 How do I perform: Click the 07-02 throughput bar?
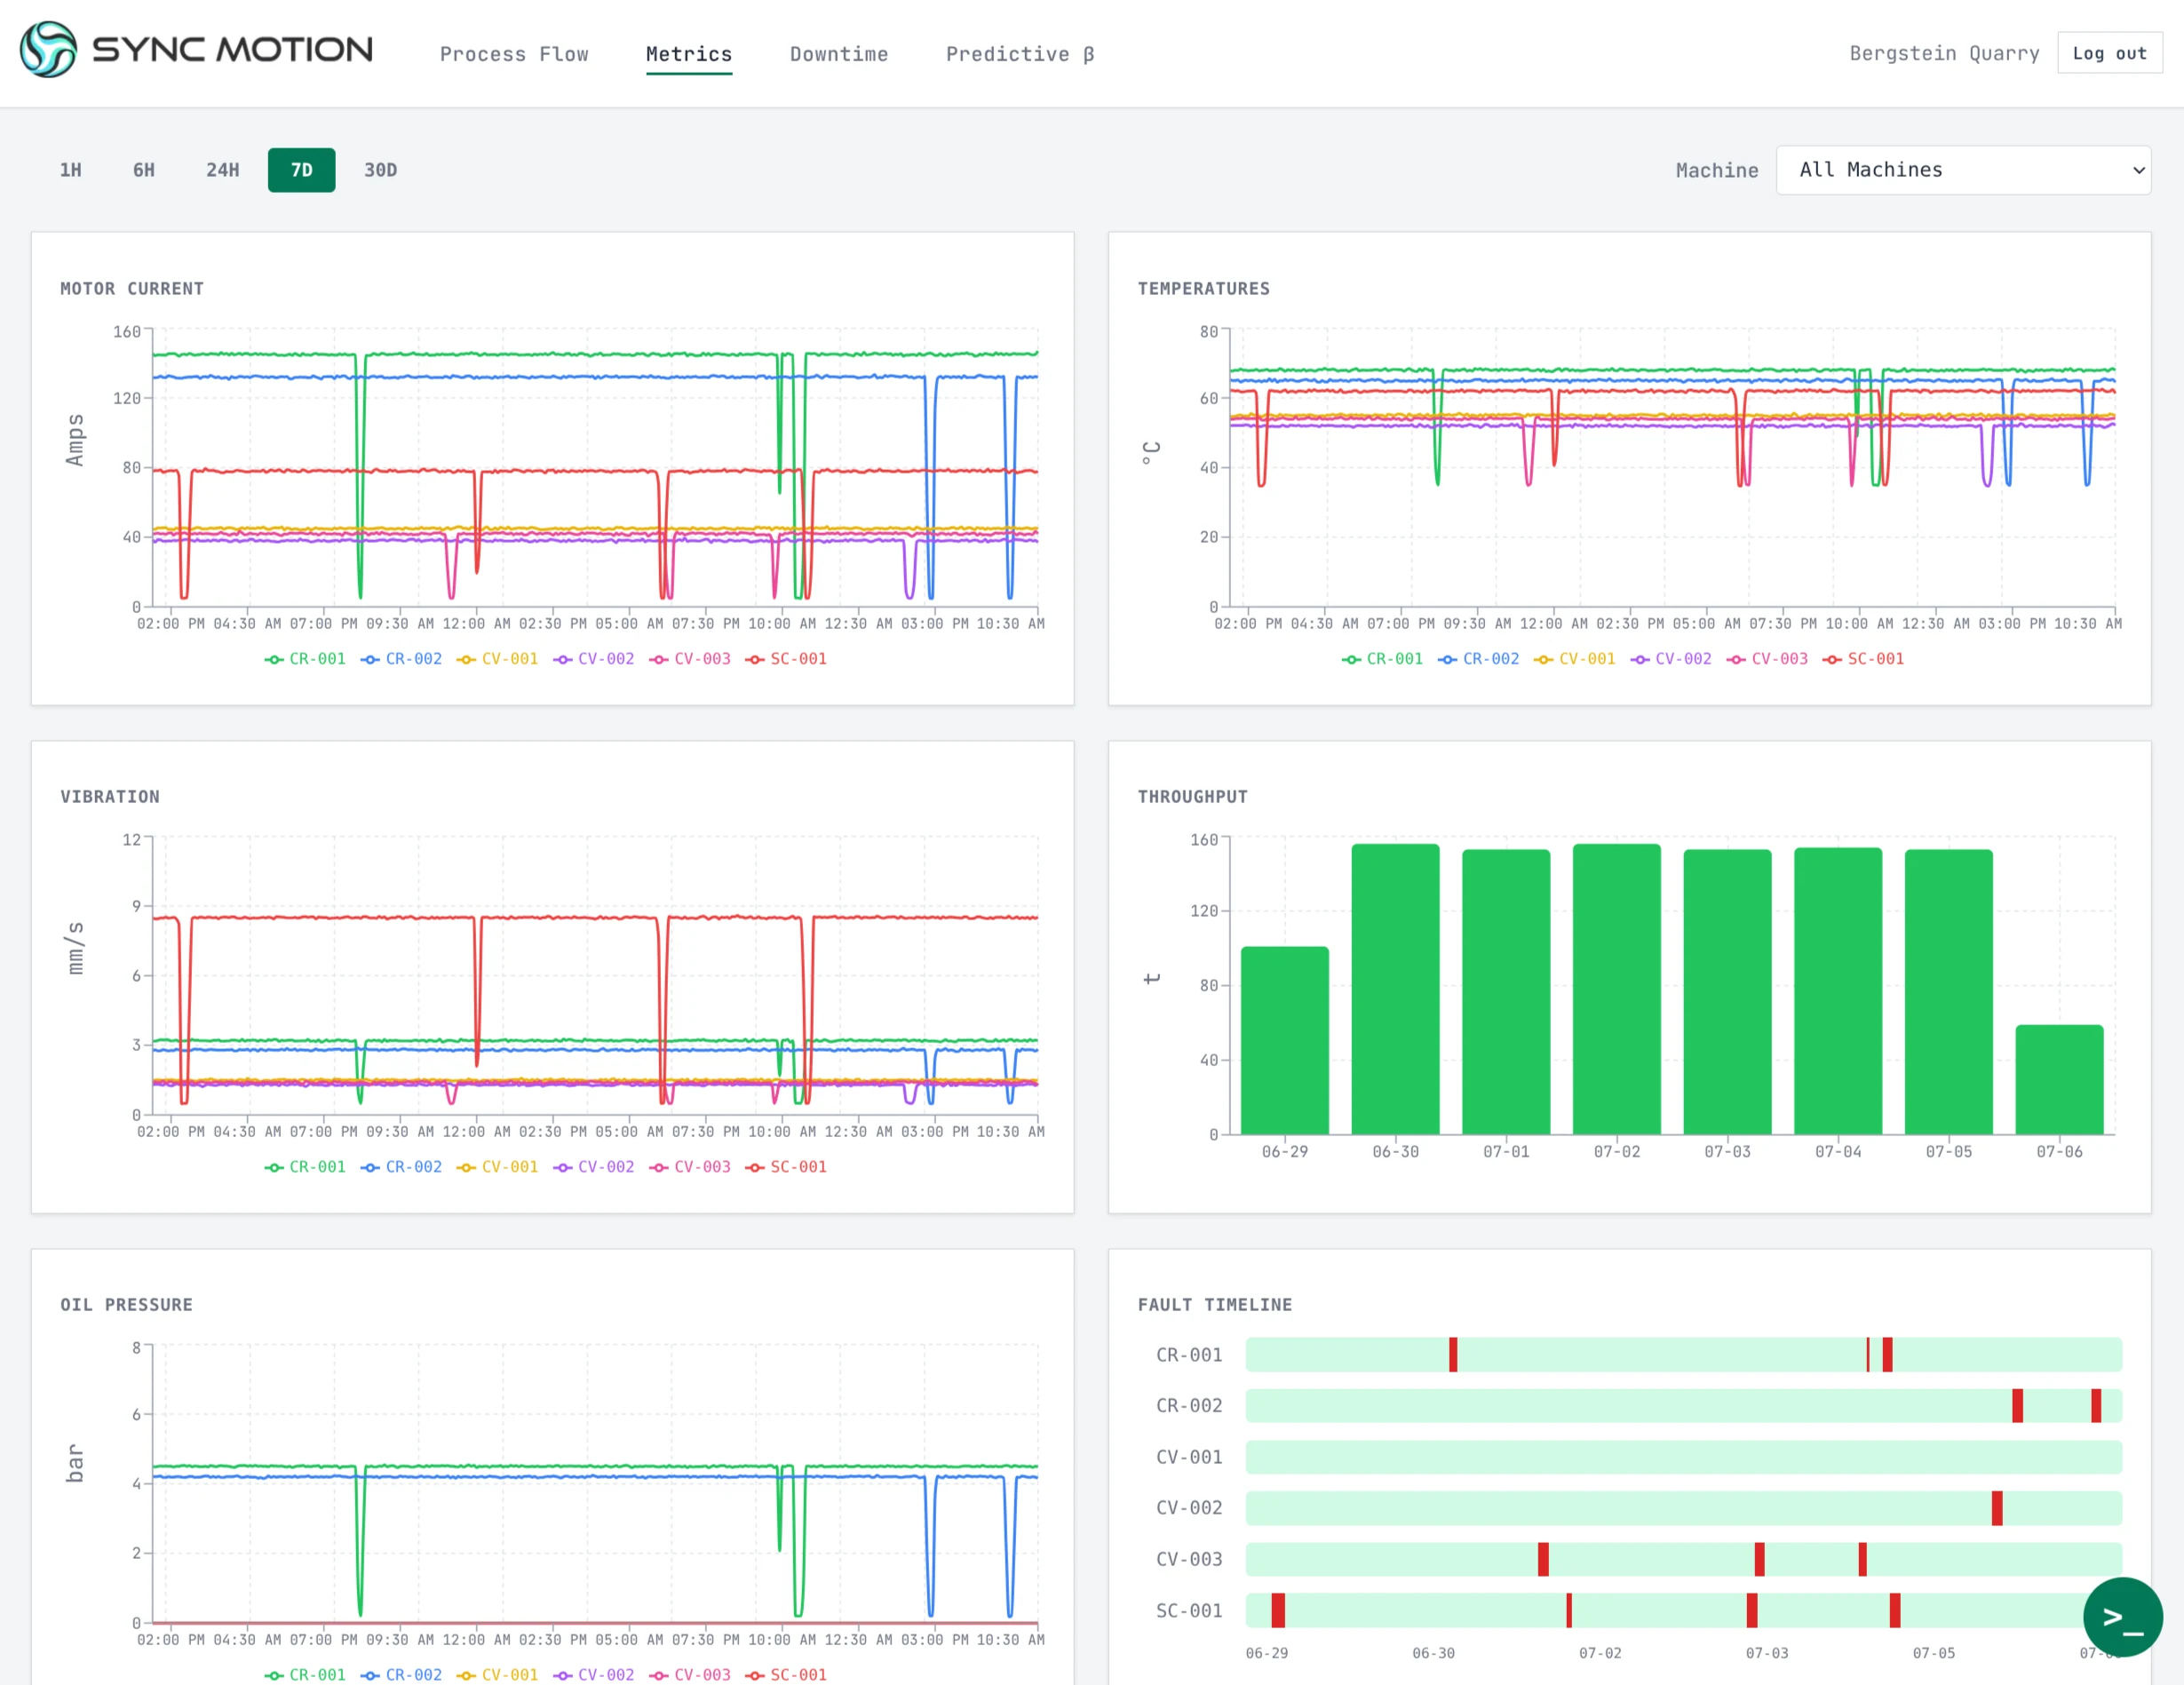[x=1617, y=989]
